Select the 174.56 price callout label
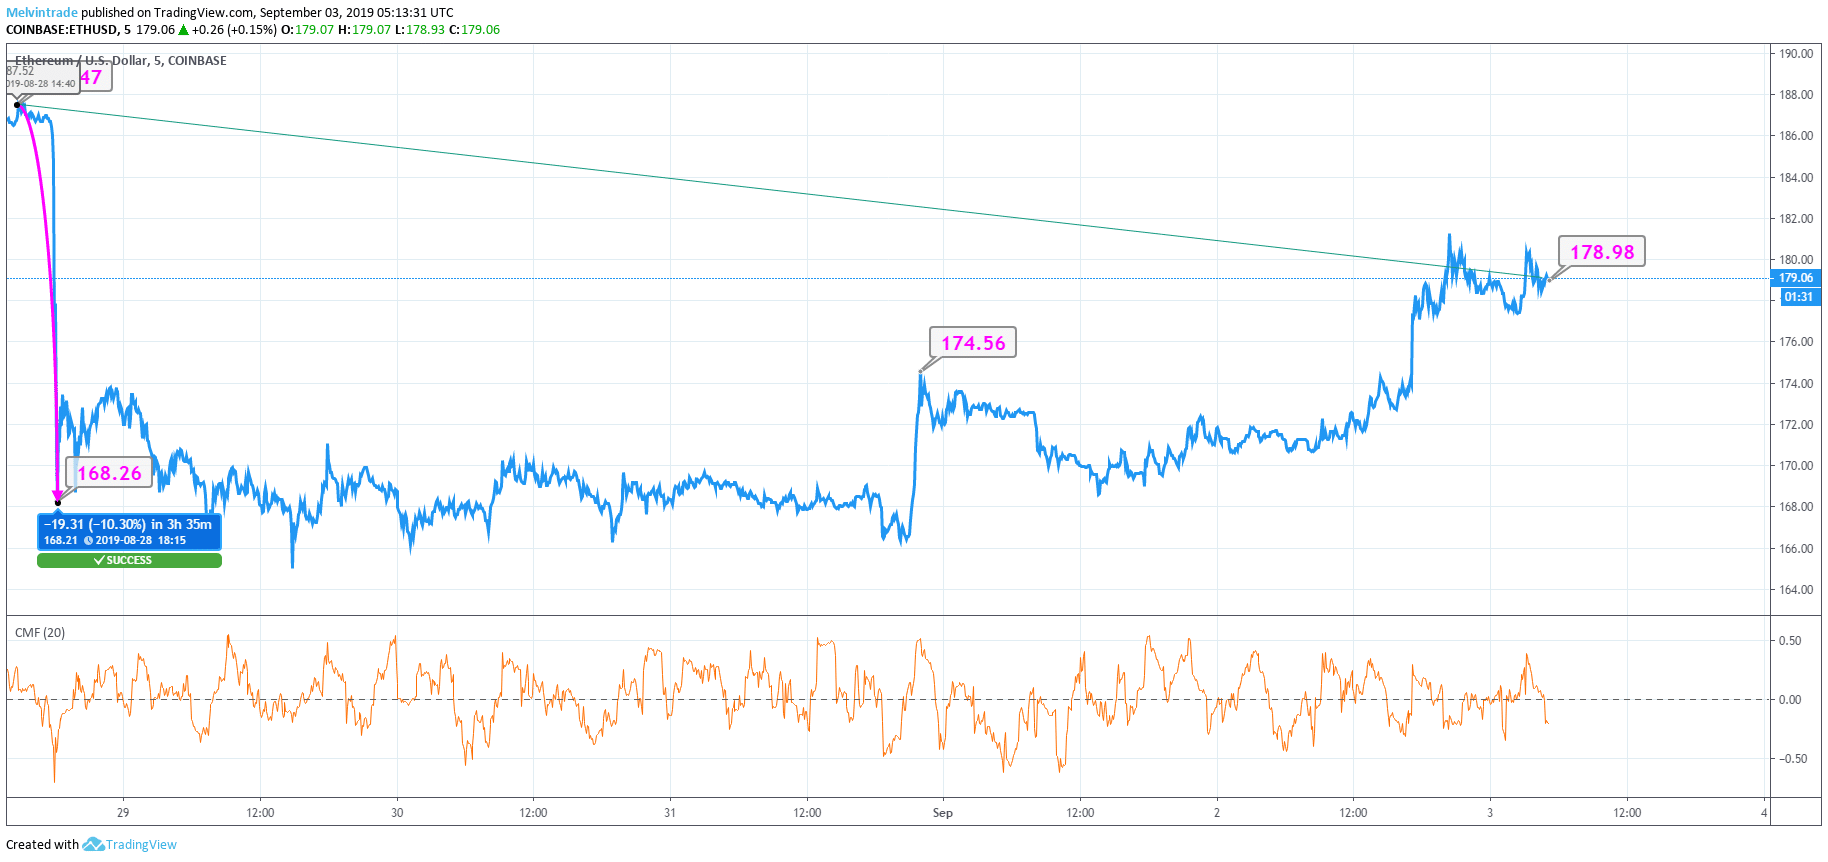 973,343
